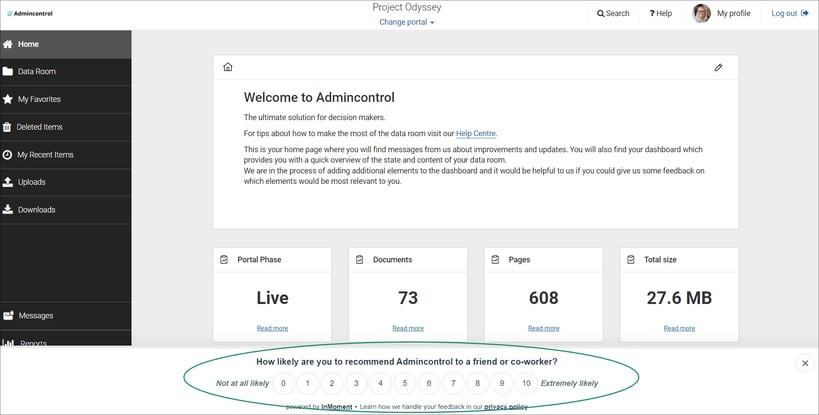
Task: Click the house icon on the welcome card
Action: [228, 67]
